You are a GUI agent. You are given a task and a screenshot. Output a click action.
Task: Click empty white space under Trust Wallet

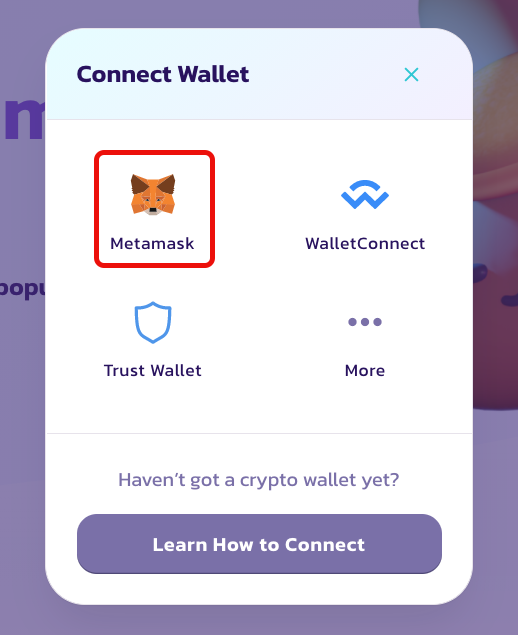coord(153,407)
